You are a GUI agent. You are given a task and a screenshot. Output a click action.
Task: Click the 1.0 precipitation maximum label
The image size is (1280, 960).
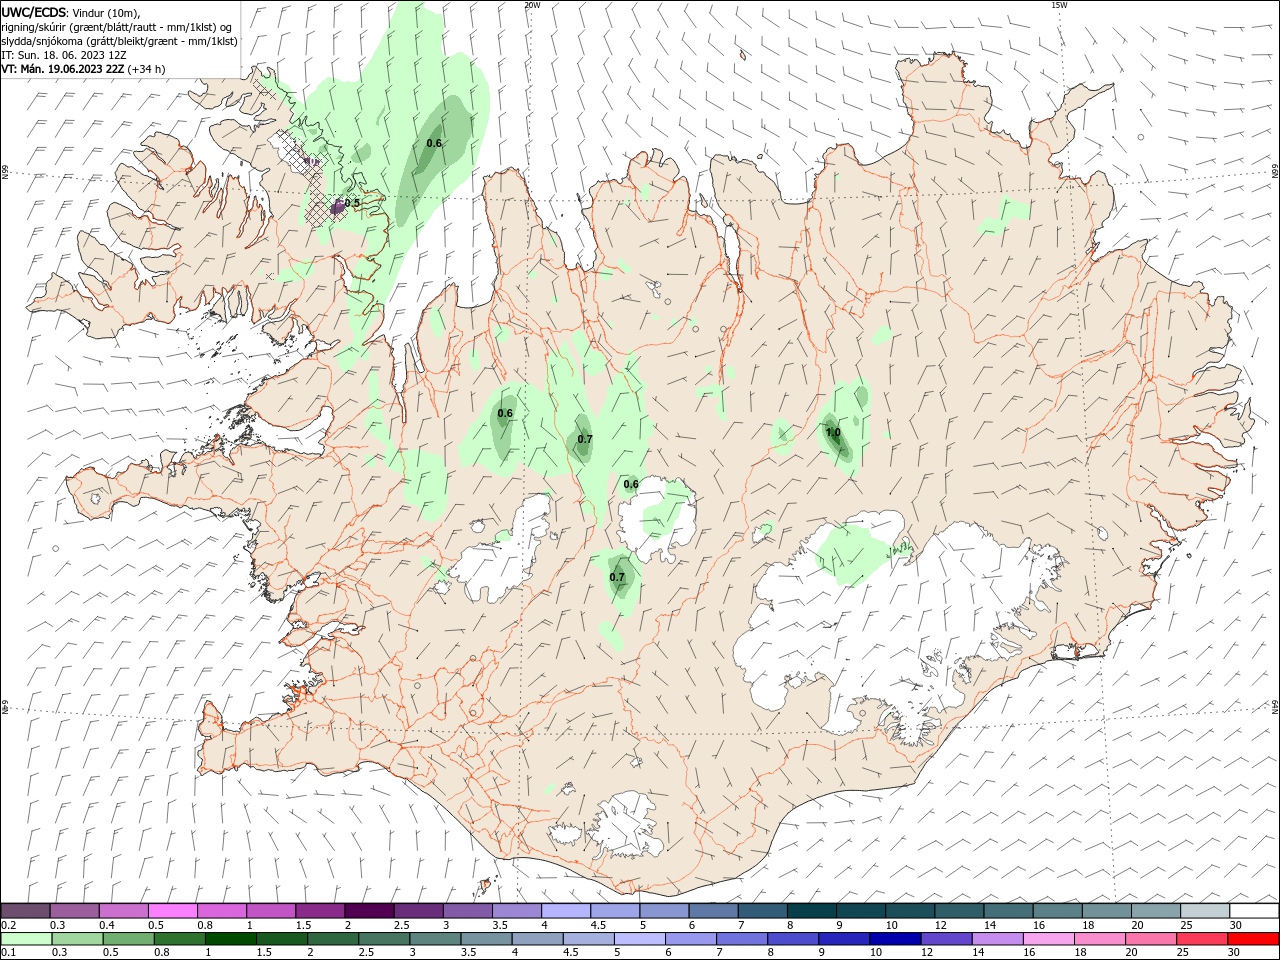click(832, 433)
